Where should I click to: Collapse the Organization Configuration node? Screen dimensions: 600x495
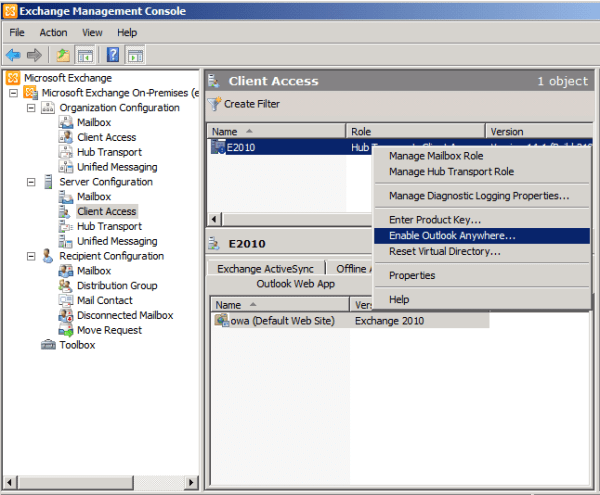[31, 108]
